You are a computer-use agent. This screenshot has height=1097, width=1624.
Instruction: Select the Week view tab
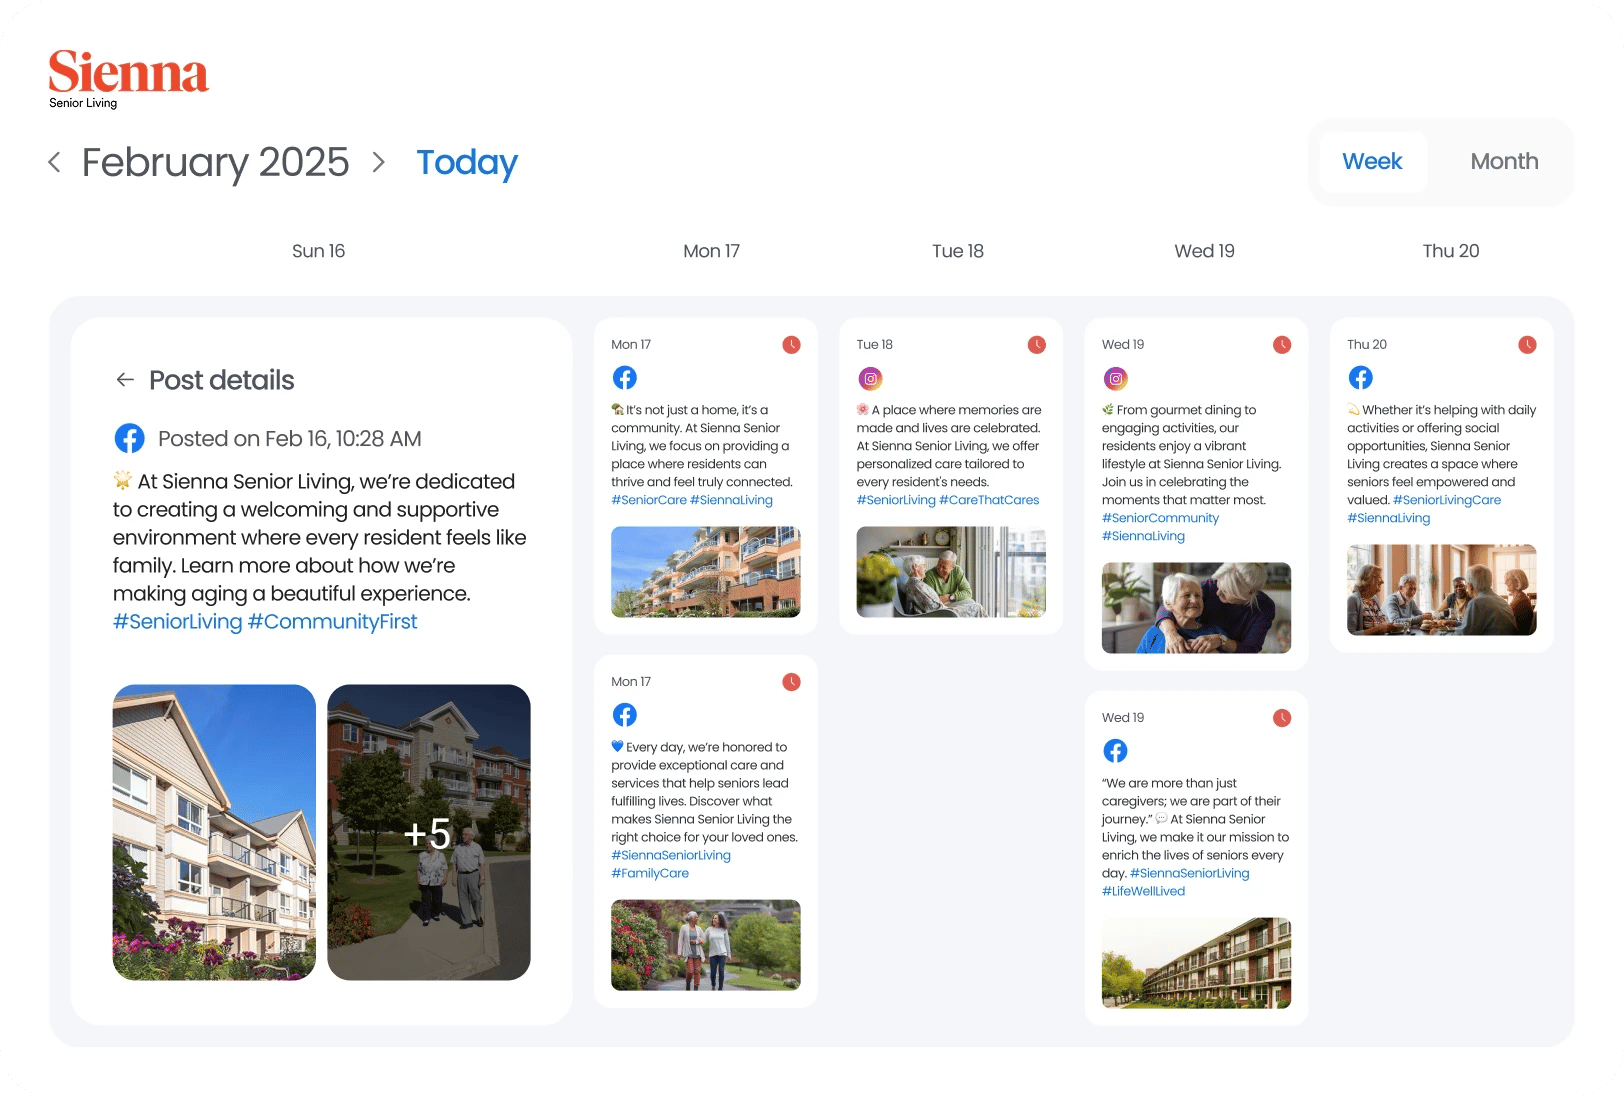point(1373,161)
